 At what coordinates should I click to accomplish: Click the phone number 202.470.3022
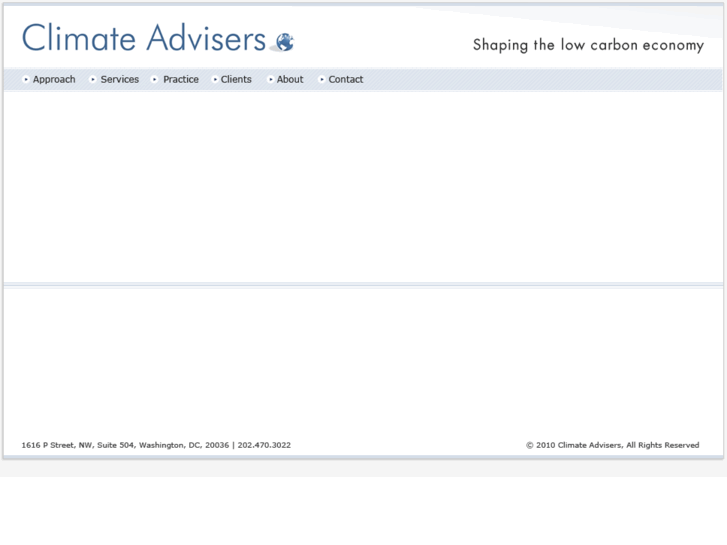[264, 445]
